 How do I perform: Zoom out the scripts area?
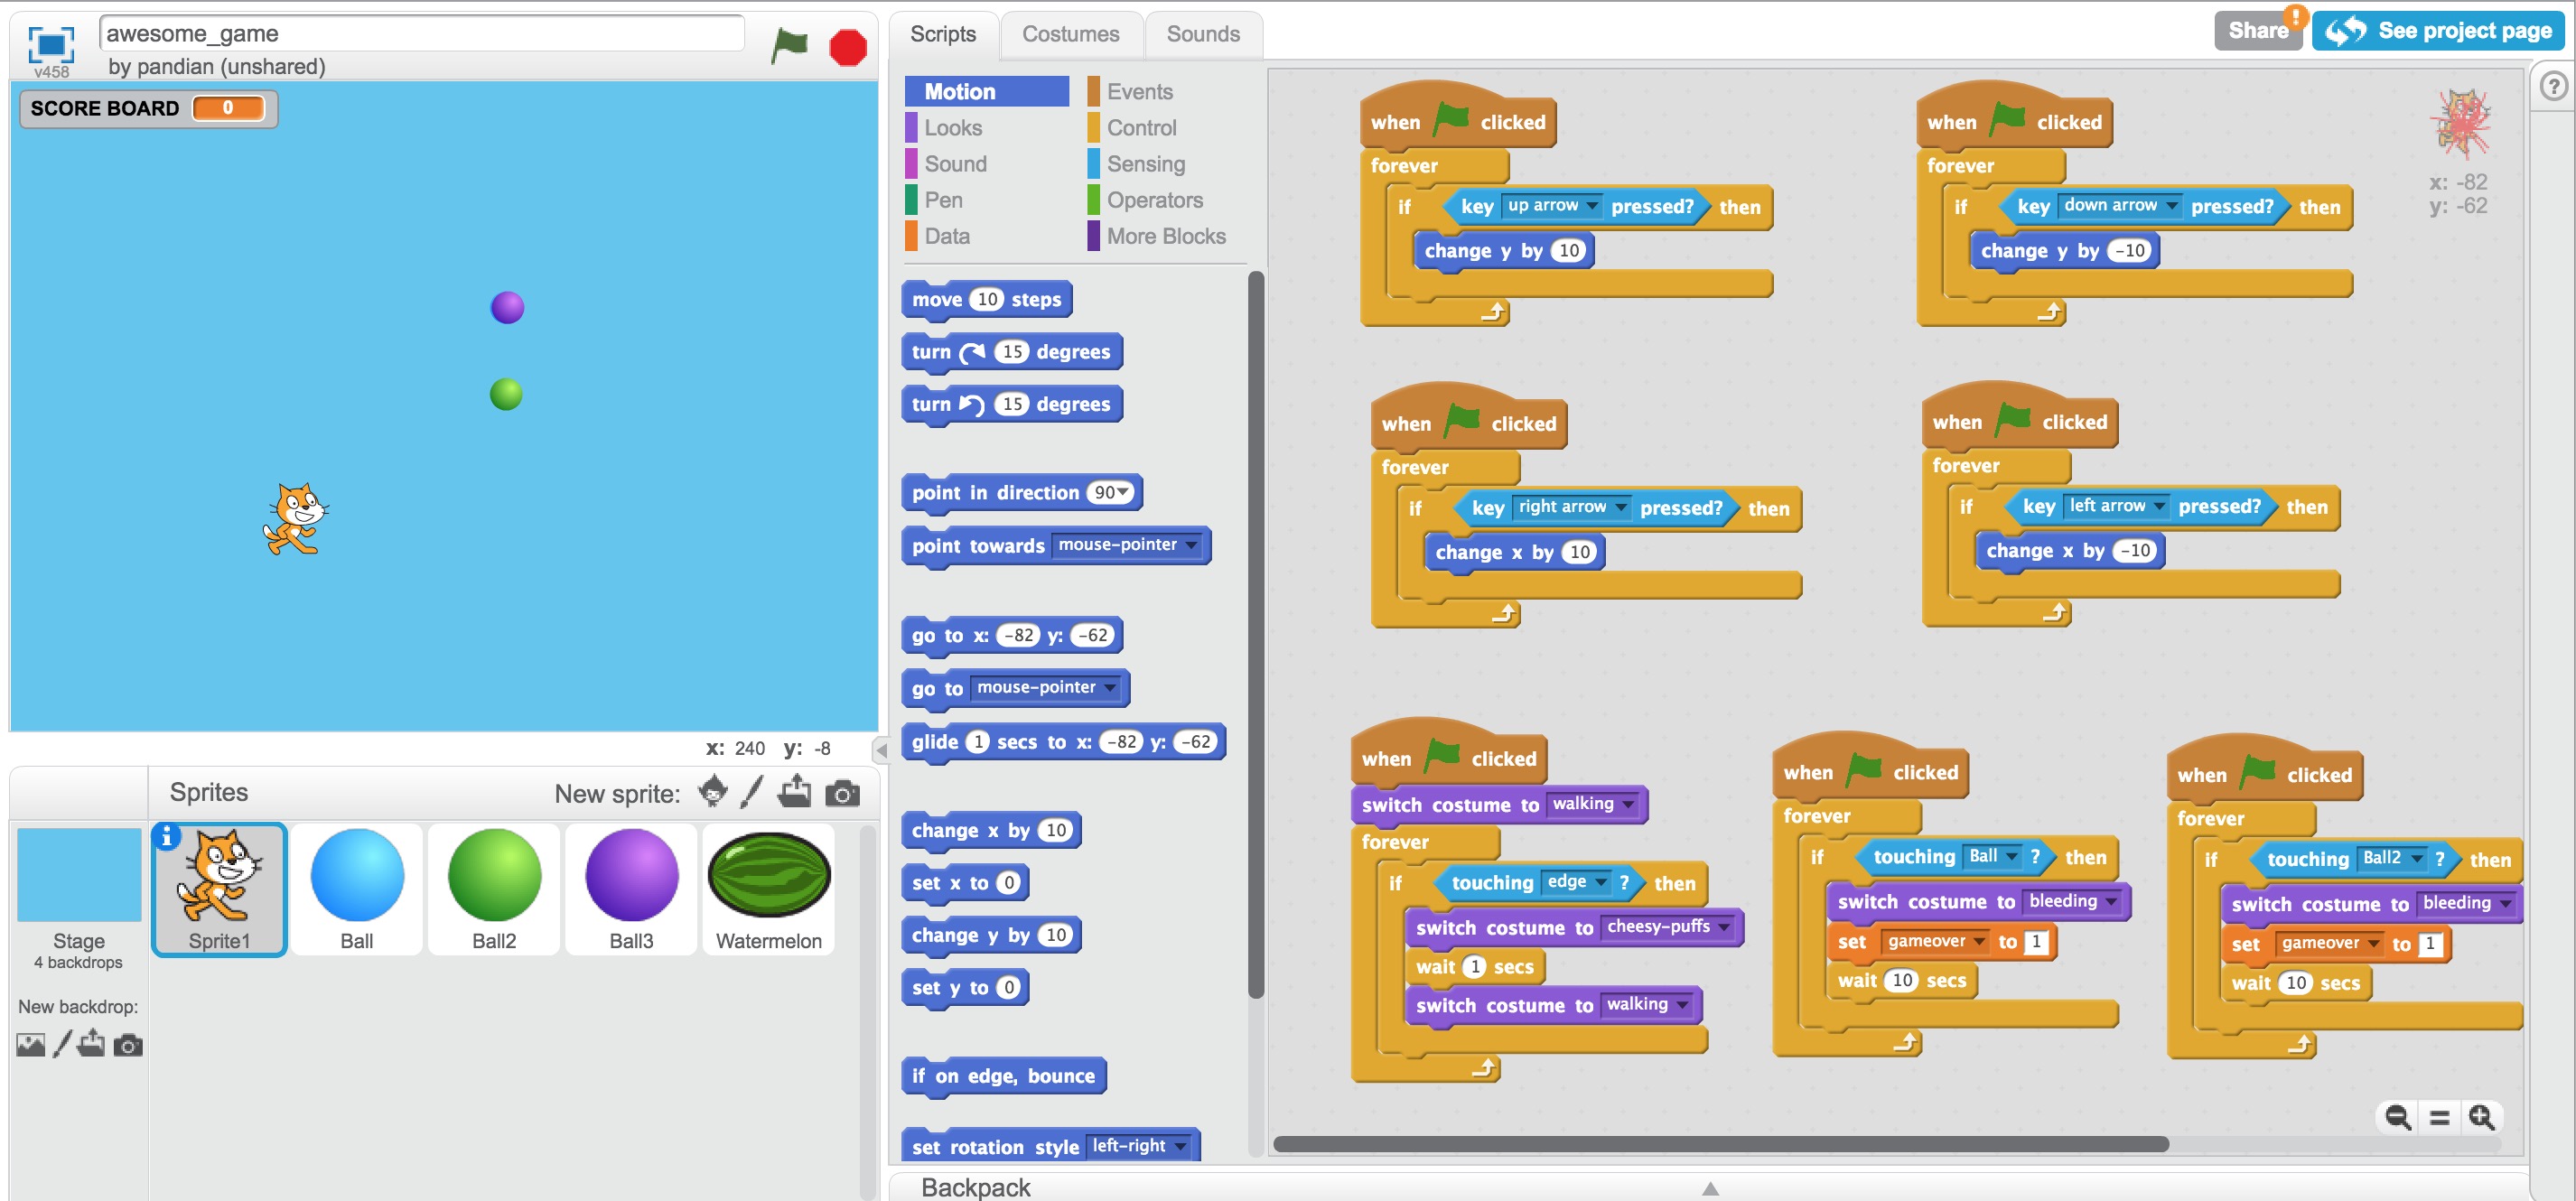coord(2397,1116)
